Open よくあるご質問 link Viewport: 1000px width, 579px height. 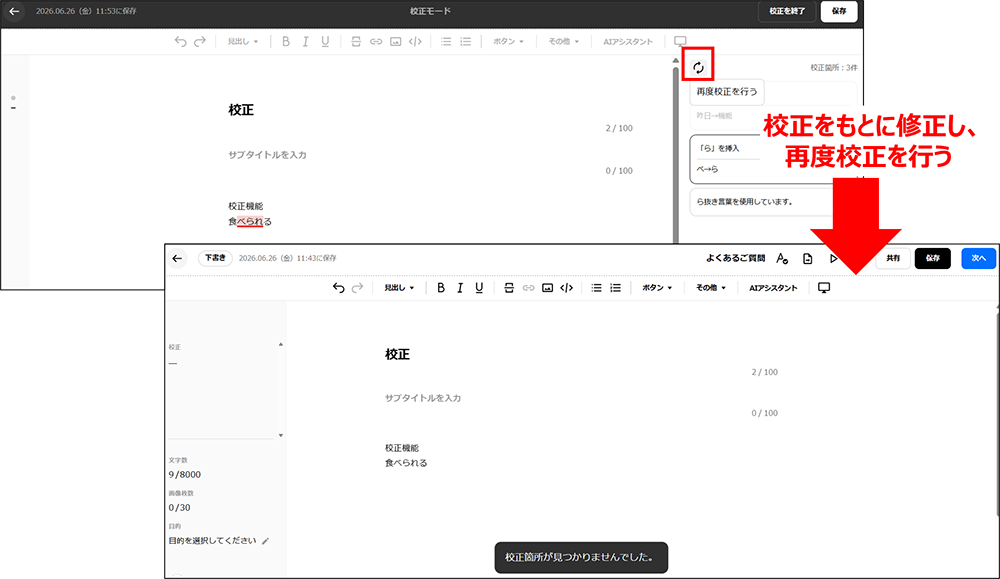(735, 258)
